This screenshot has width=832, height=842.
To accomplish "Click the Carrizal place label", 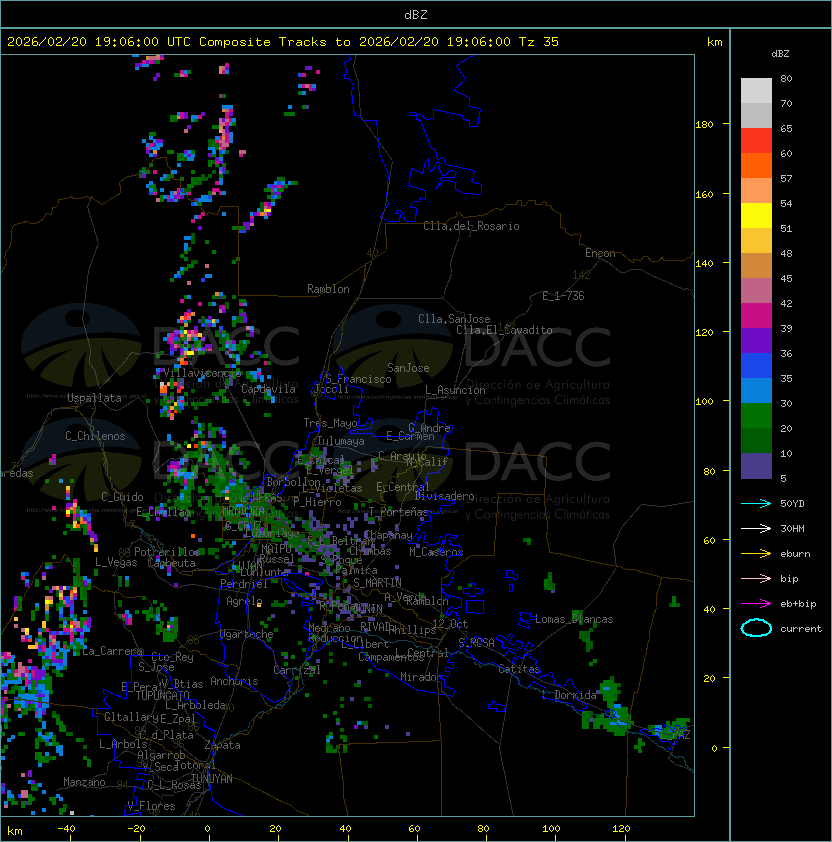I will click(x=296, y=670).
